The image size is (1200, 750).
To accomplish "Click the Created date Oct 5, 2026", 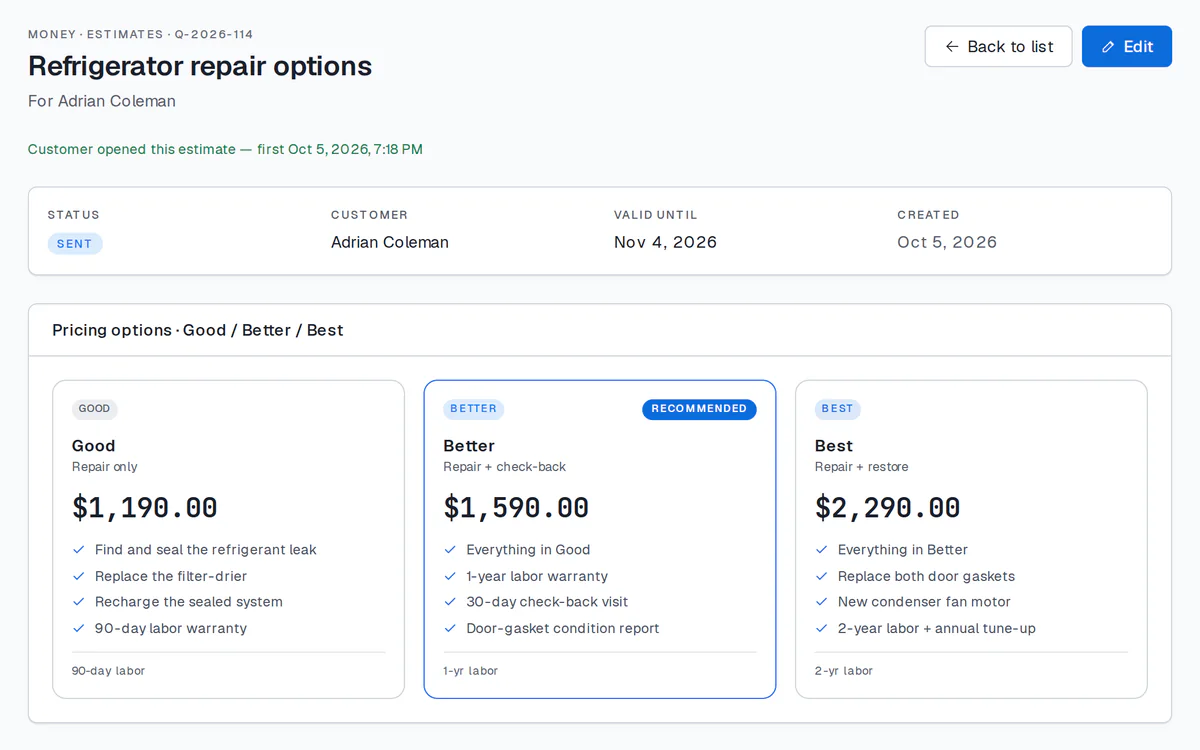I will (x=947, y=242).
